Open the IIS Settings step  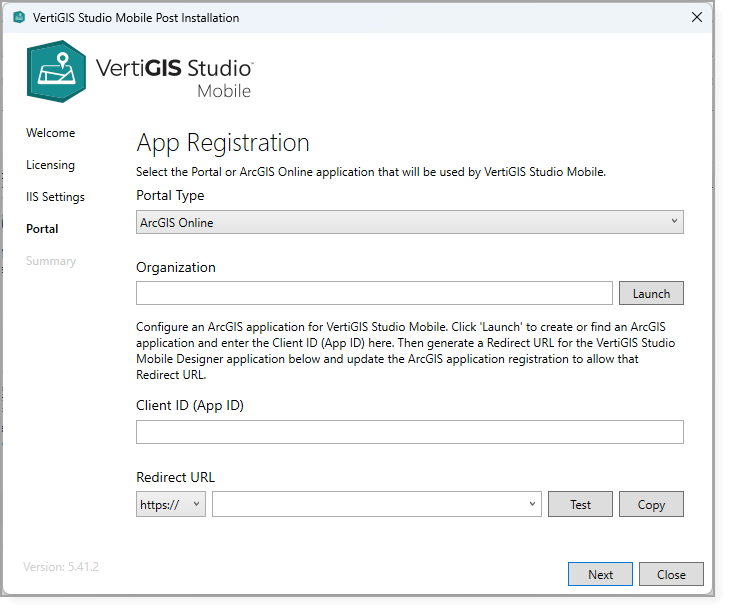point(55,197)
